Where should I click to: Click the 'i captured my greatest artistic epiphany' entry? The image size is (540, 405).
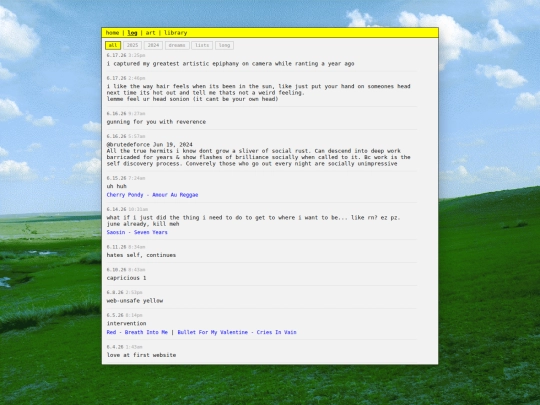coord(230,64)
